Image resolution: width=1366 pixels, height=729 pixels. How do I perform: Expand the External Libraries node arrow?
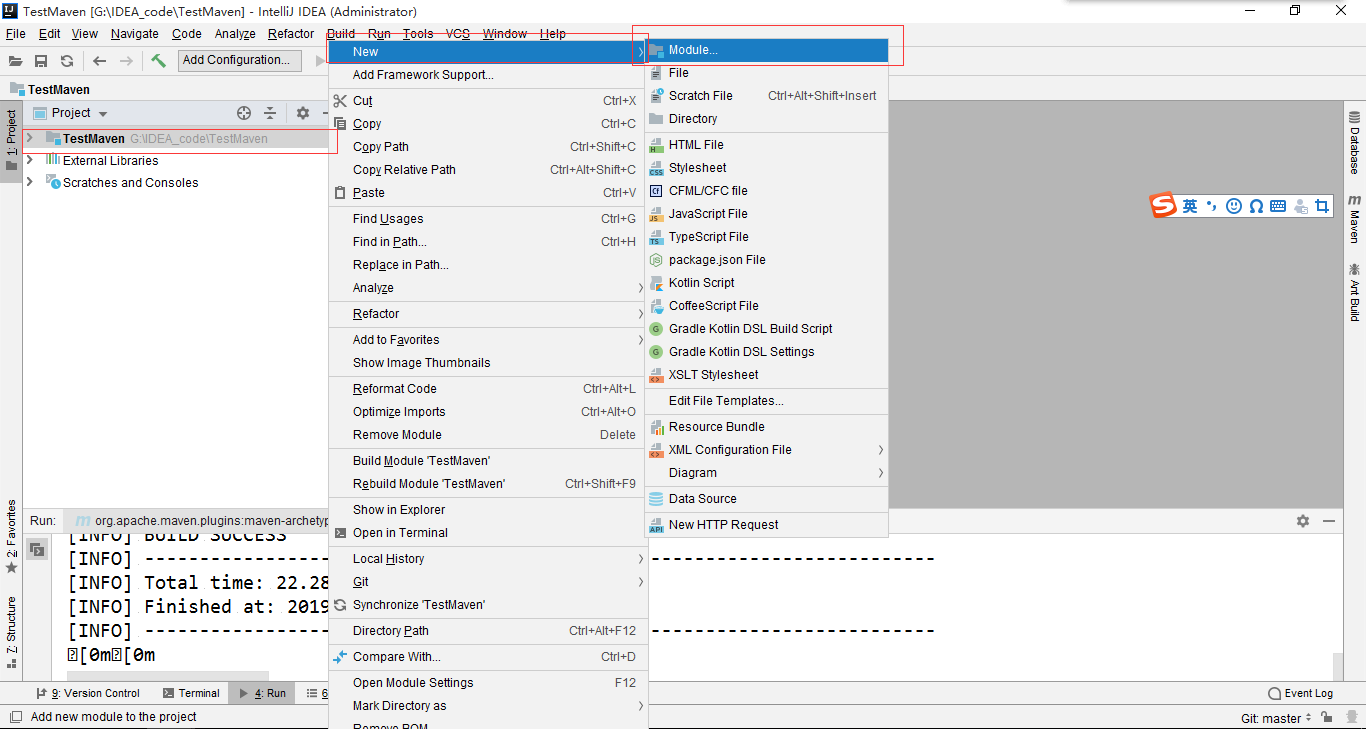click(30, 160)
